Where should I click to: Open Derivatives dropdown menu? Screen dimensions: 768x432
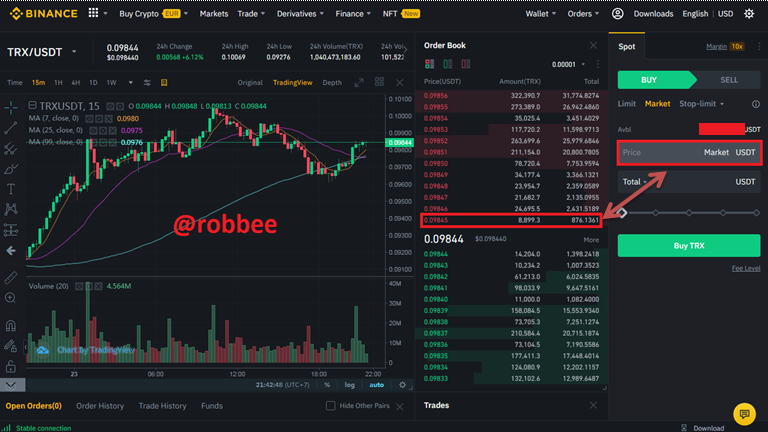click(300, 14)
